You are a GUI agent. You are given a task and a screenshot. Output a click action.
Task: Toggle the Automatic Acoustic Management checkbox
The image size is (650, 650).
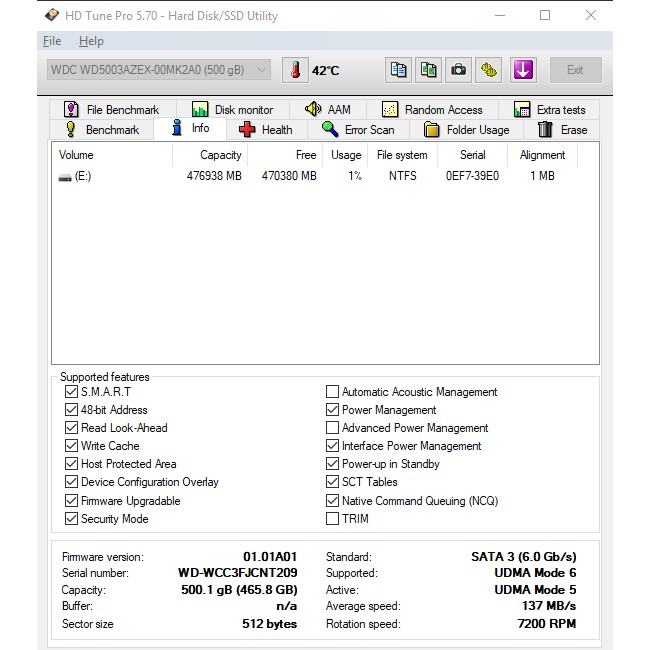[x=332, y=392]
